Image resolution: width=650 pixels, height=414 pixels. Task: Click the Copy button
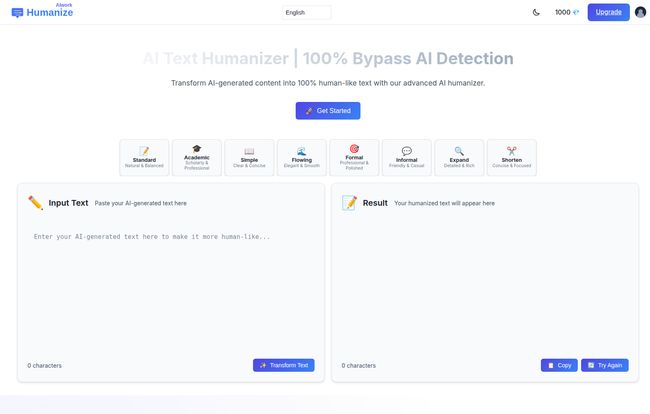[x=559, y=365]
